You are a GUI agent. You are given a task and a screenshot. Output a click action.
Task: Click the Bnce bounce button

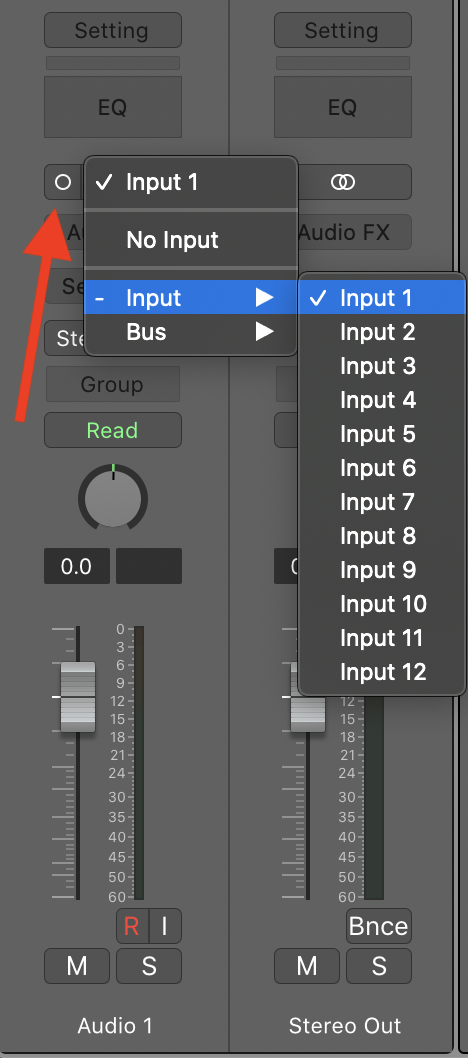tap(379, 926)
